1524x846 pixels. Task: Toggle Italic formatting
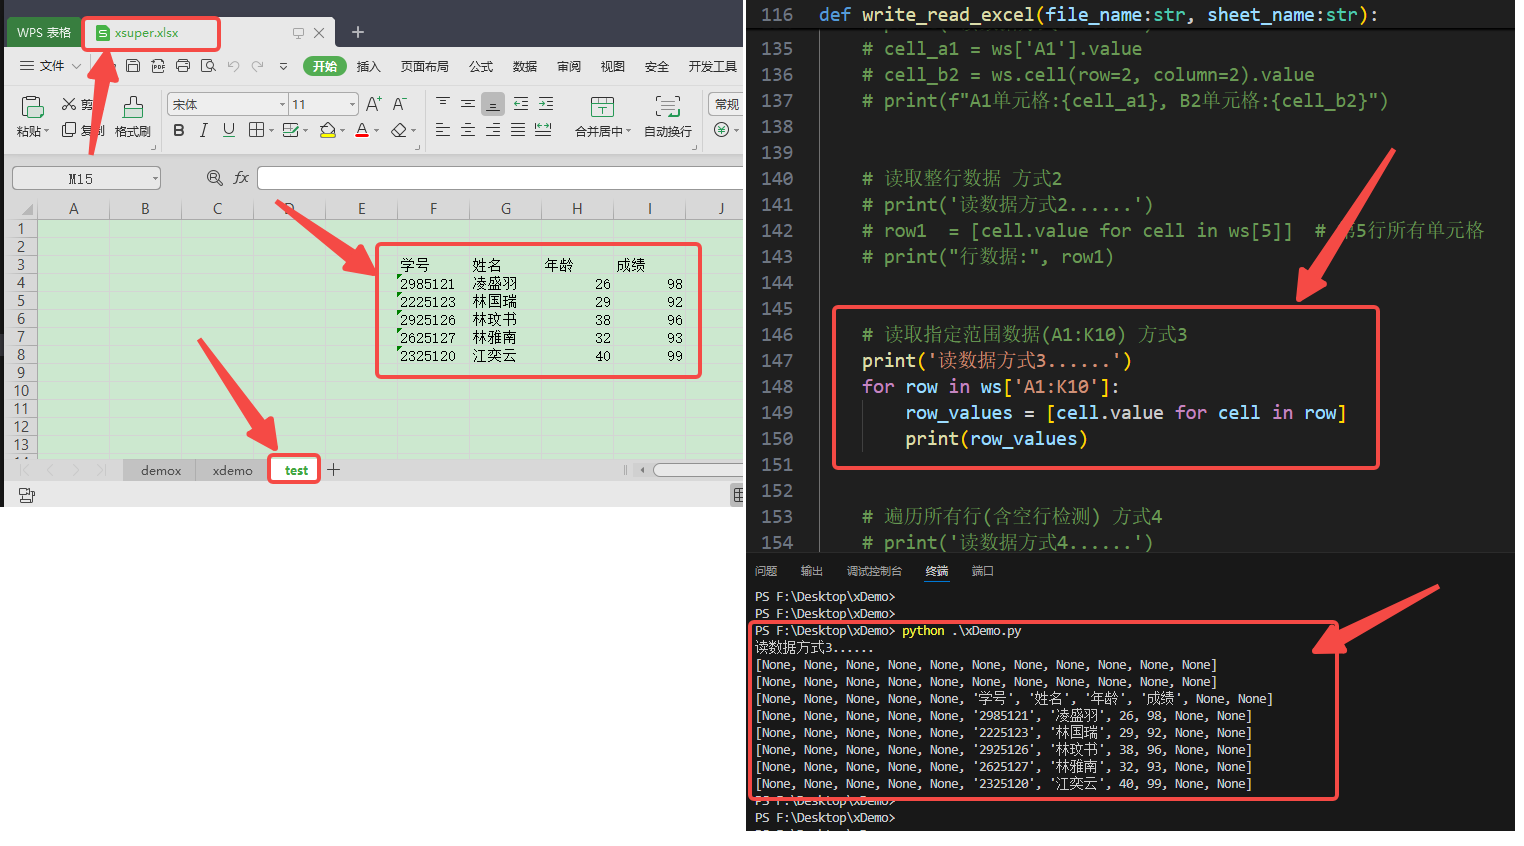pos(204,130)
